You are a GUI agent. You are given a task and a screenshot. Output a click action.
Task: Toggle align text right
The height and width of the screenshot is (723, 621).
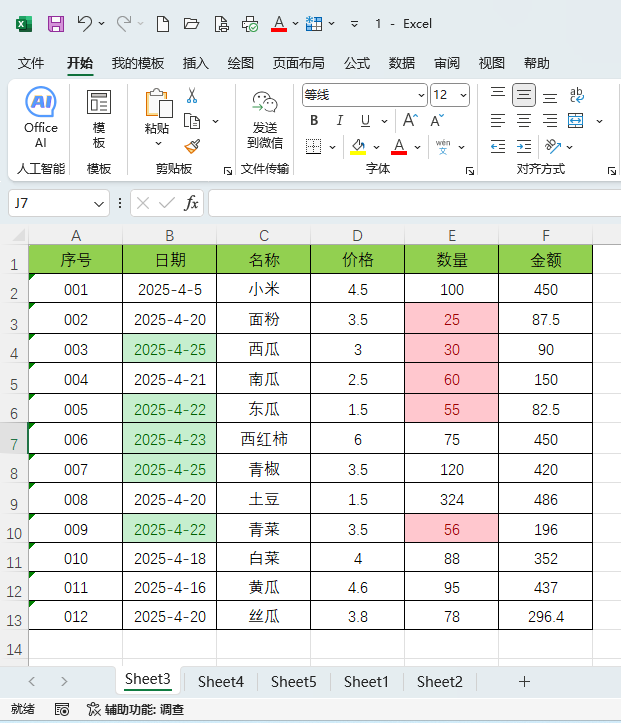pos(550,120)
